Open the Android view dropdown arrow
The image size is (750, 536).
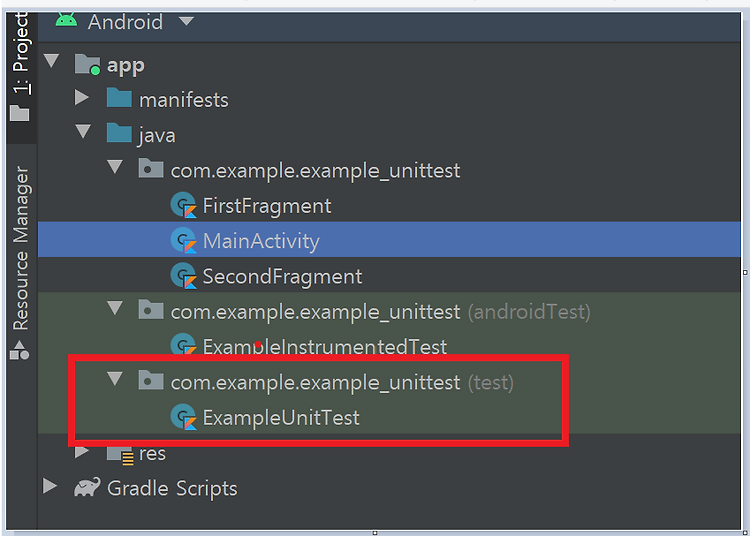pyautogui.click(x=186, y=21)
